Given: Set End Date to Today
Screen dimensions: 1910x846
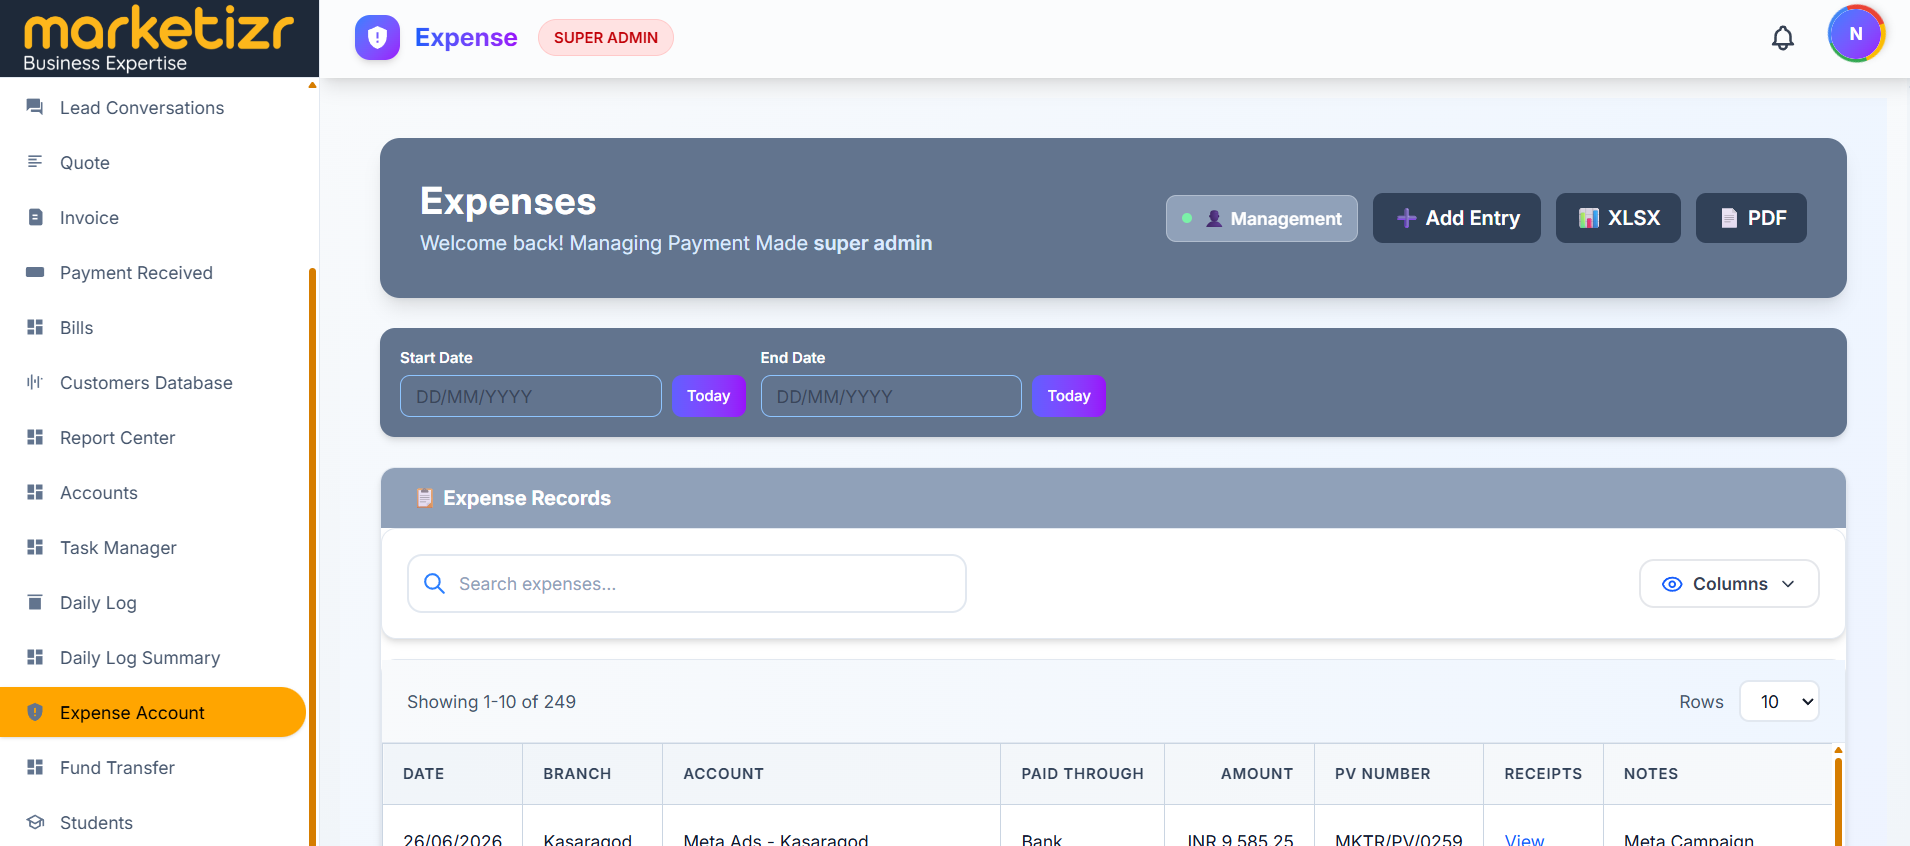Looking at the screenshot, I should point(1069,396).
